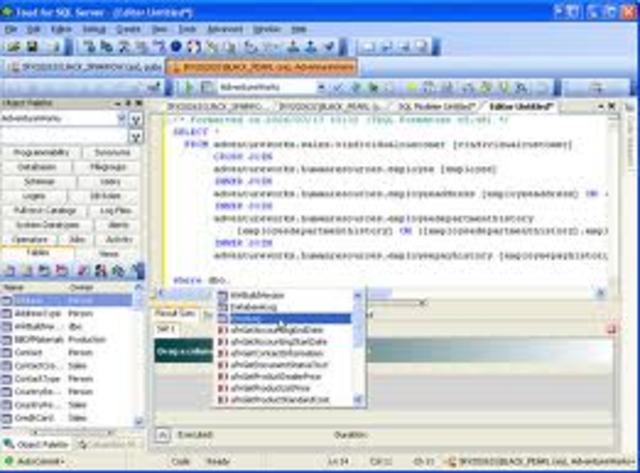Choose DatabaseLog in the autocomplete list

point(283,306)
